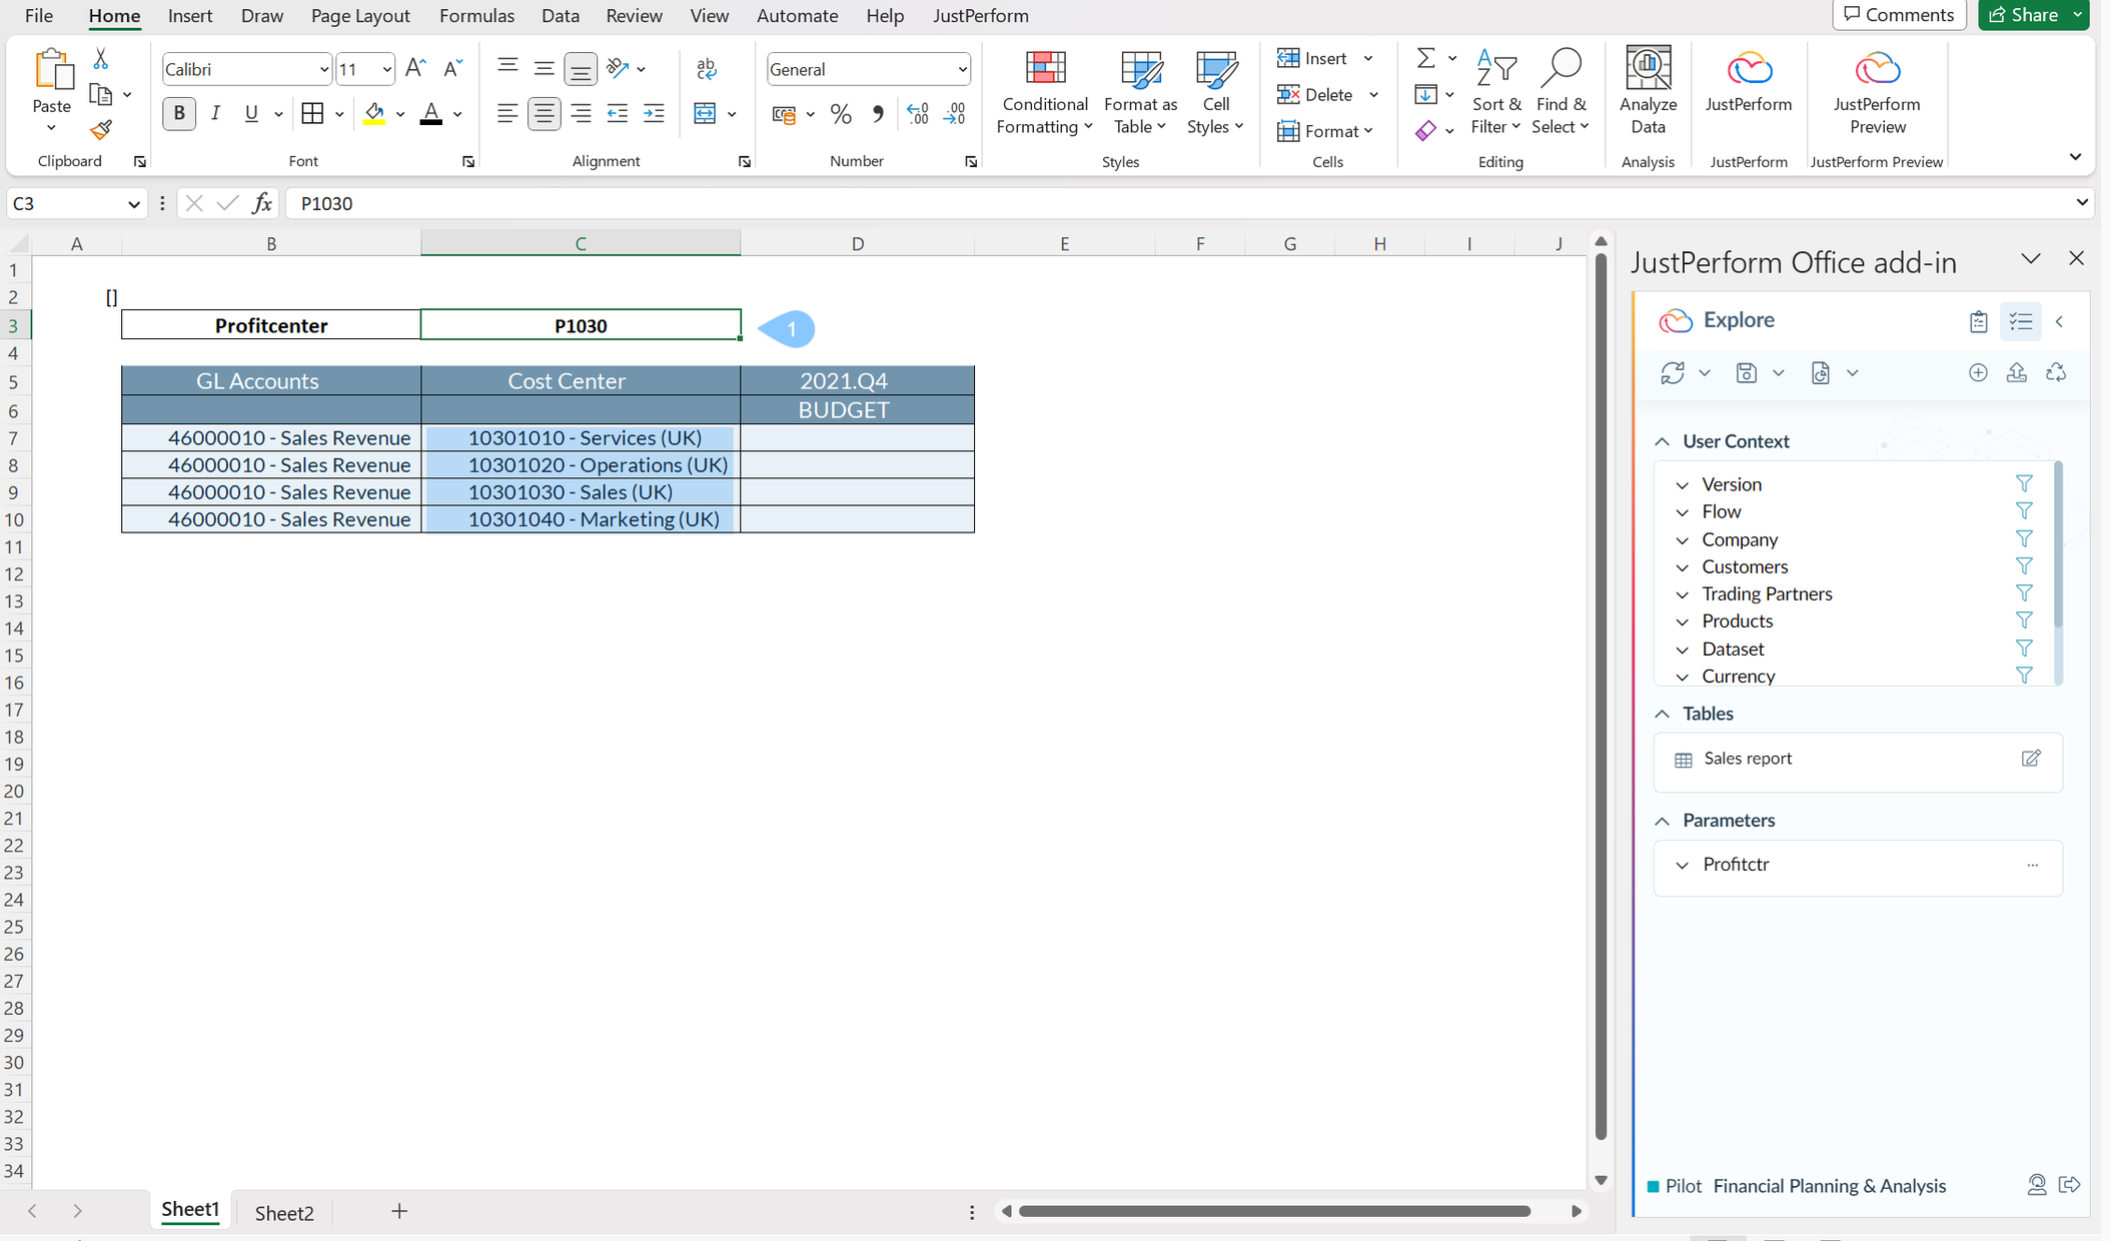Click the Share button
The image size is (2111, 1241).
tap(2027, 15)
